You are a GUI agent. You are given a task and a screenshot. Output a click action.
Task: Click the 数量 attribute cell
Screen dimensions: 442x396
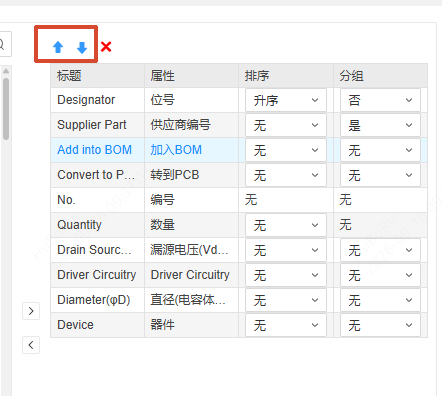coord(192,225)
